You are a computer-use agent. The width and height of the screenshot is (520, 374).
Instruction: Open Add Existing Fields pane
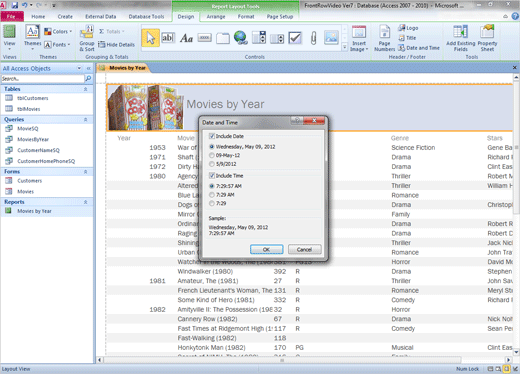(461, 39)
